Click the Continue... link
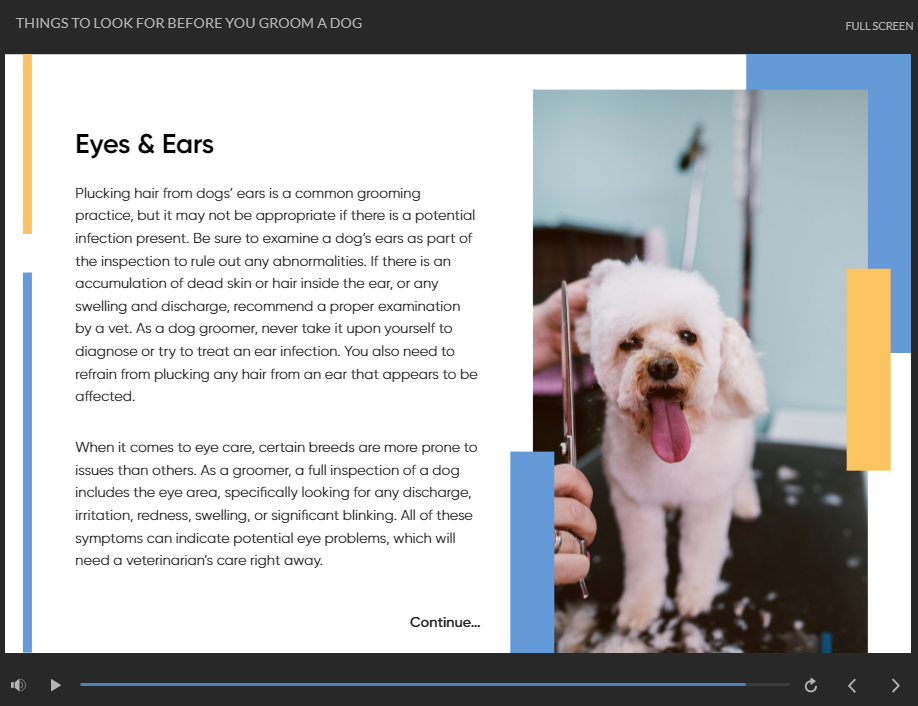The width and height of the screenshot is (918, 706). tap(444, 622)
